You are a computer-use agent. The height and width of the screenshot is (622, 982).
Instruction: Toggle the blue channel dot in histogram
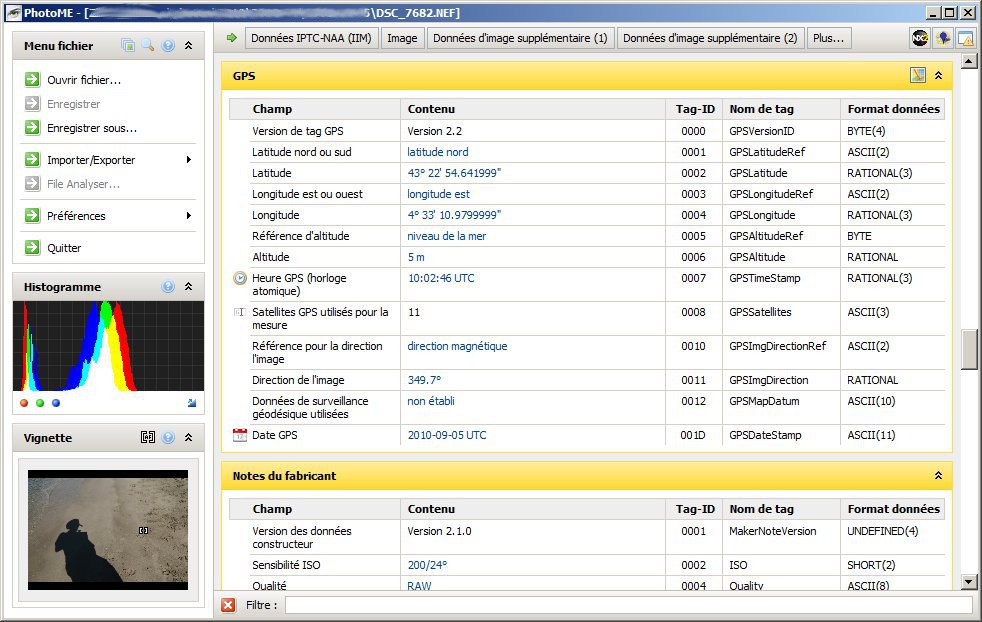[x=56, y=403]
